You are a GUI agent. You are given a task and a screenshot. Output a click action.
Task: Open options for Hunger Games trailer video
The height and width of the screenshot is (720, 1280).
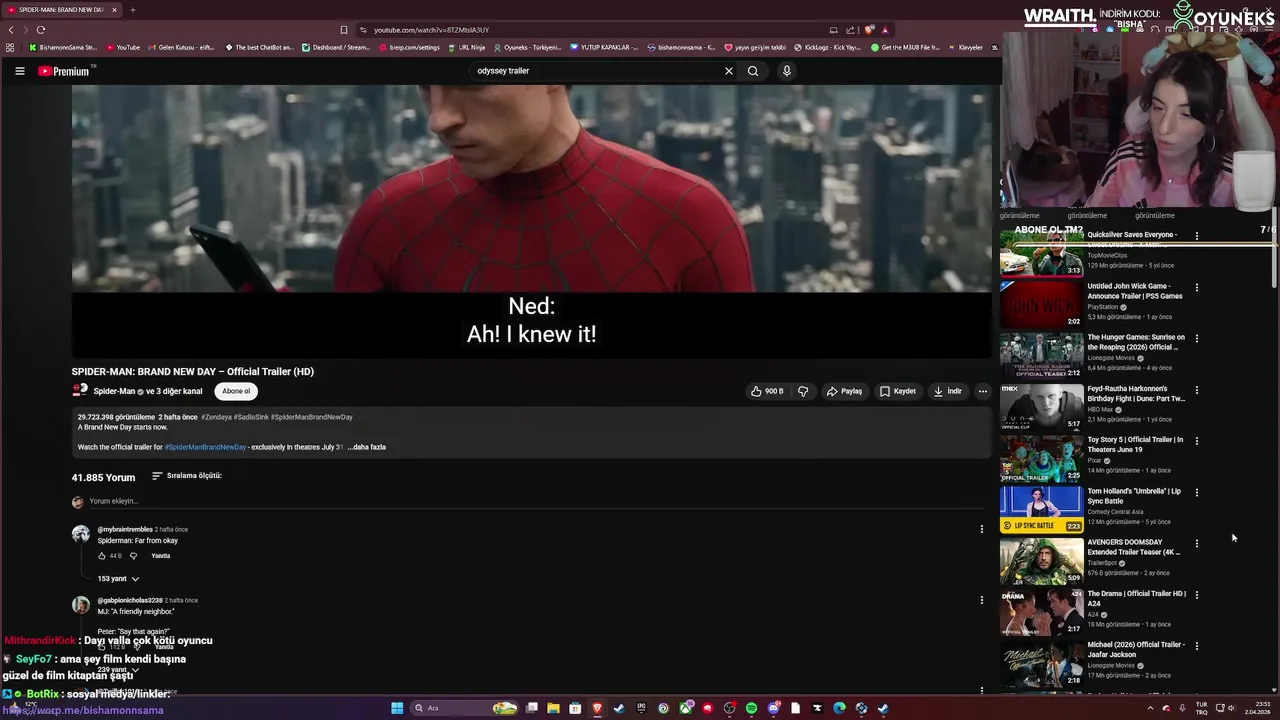tap(1197, 338)
